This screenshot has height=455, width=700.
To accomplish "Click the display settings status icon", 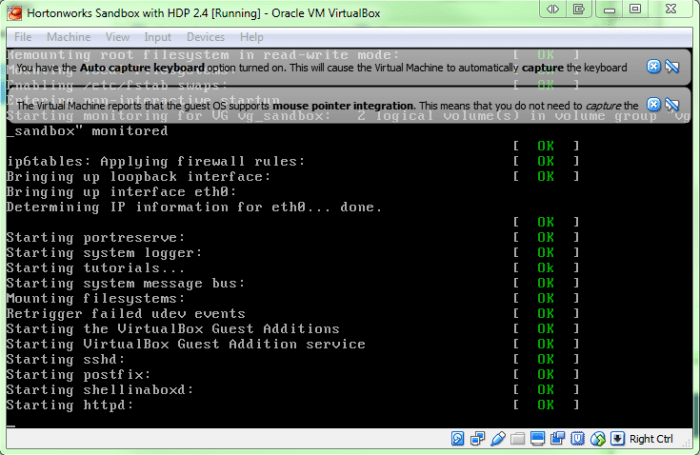I will pyautogui.click(x=538, y=439).
